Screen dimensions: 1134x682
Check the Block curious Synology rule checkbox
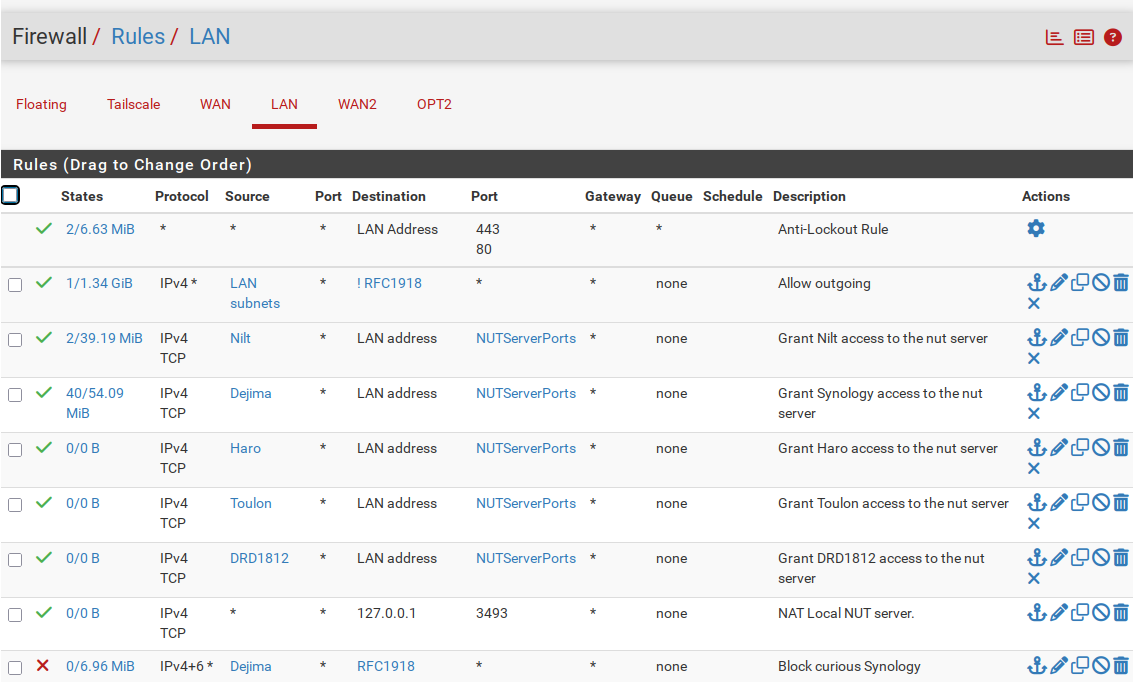pyautogui.click(x=14, y=668)
